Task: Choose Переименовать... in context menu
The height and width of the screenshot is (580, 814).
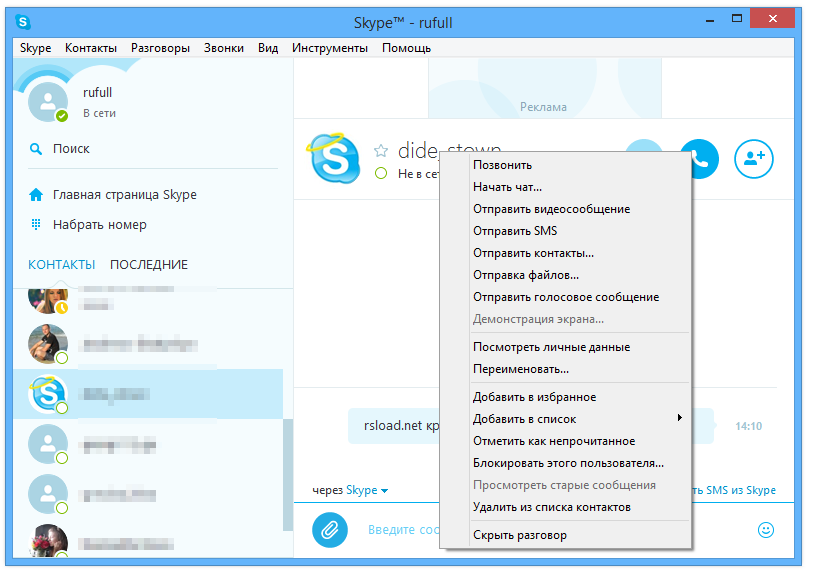Action: 566,369
